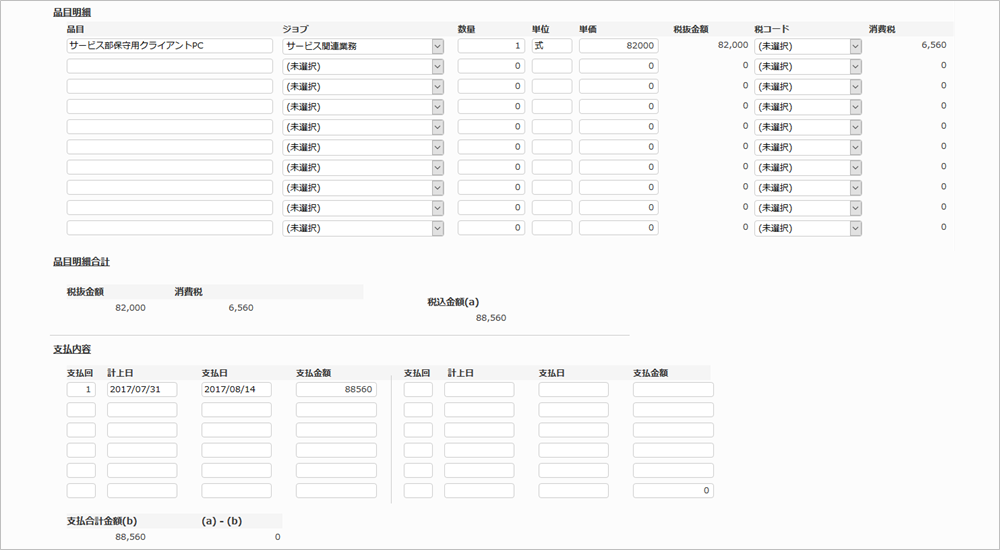Expand the ジョブ dropdown in the second item row
1000x550 pixels.
point(364,66)
